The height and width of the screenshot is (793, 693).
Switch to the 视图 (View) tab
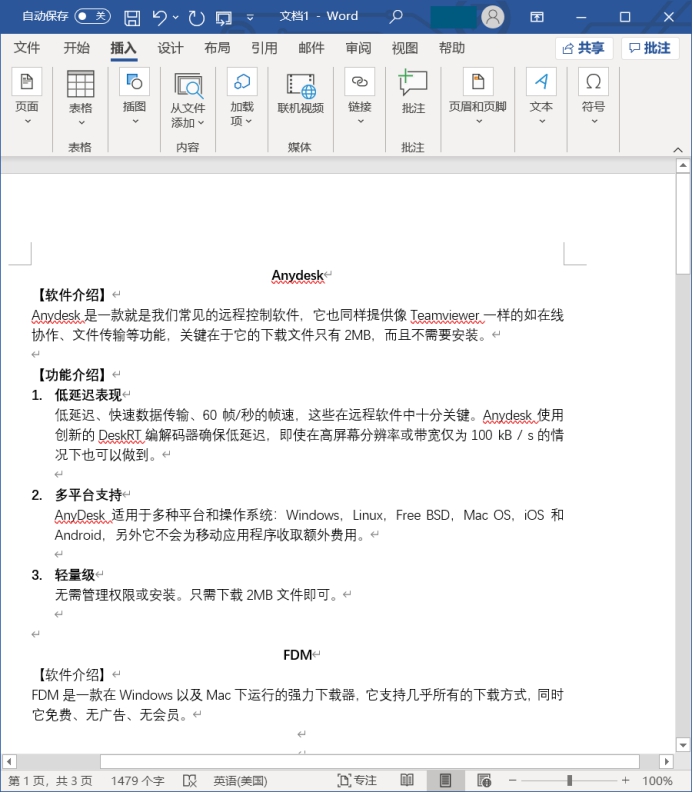[x=405, y=48]
